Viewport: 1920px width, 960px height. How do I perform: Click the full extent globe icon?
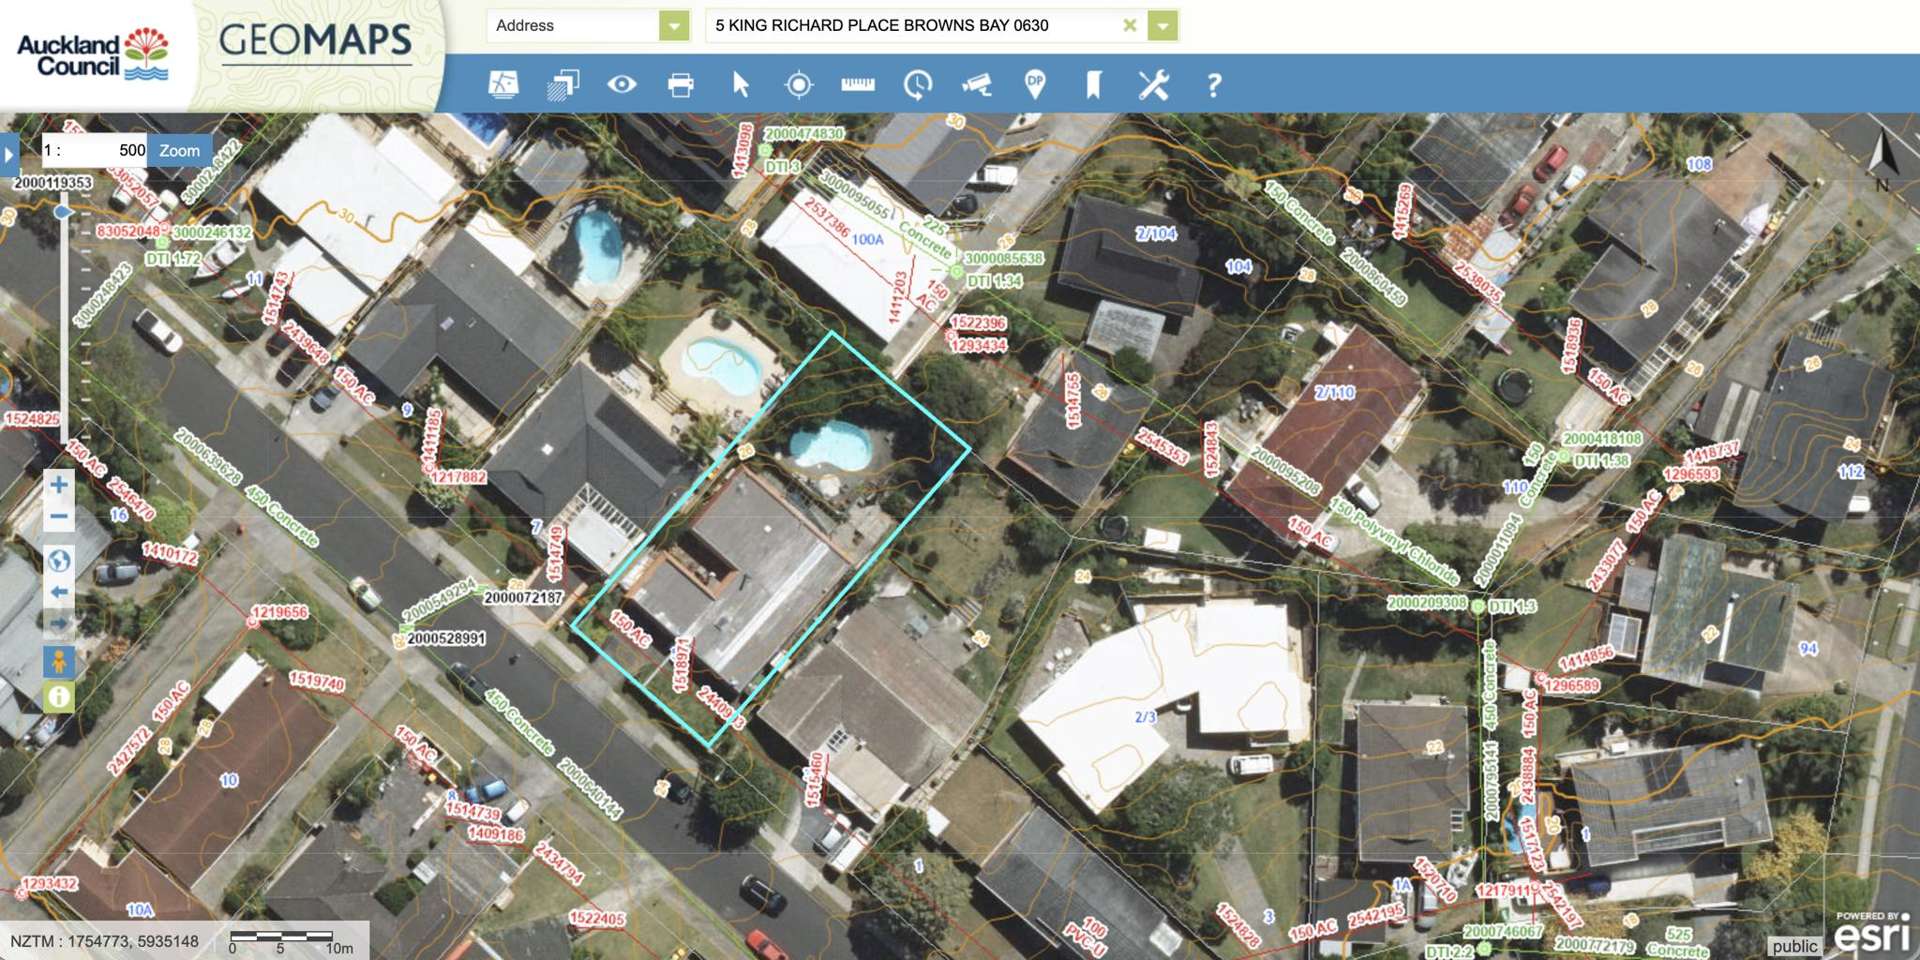coord(59,560)
